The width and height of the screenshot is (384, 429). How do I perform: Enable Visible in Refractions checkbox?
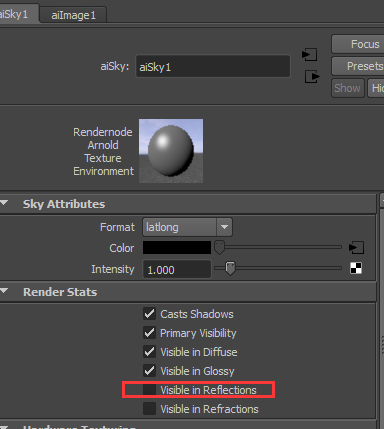click(x=149, y=409)
